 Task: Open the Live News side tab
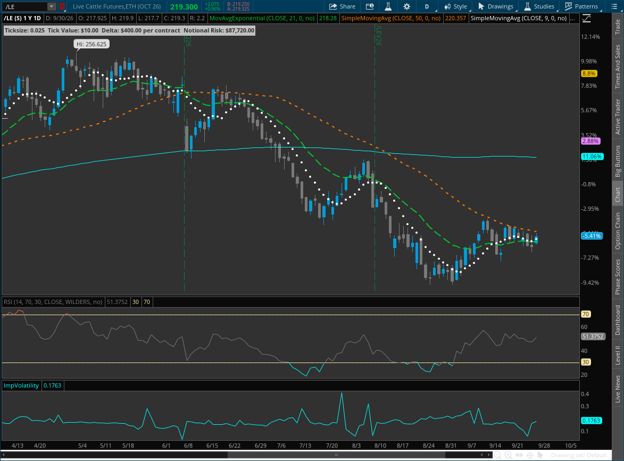pyautogui.click(x=618, y=389)
